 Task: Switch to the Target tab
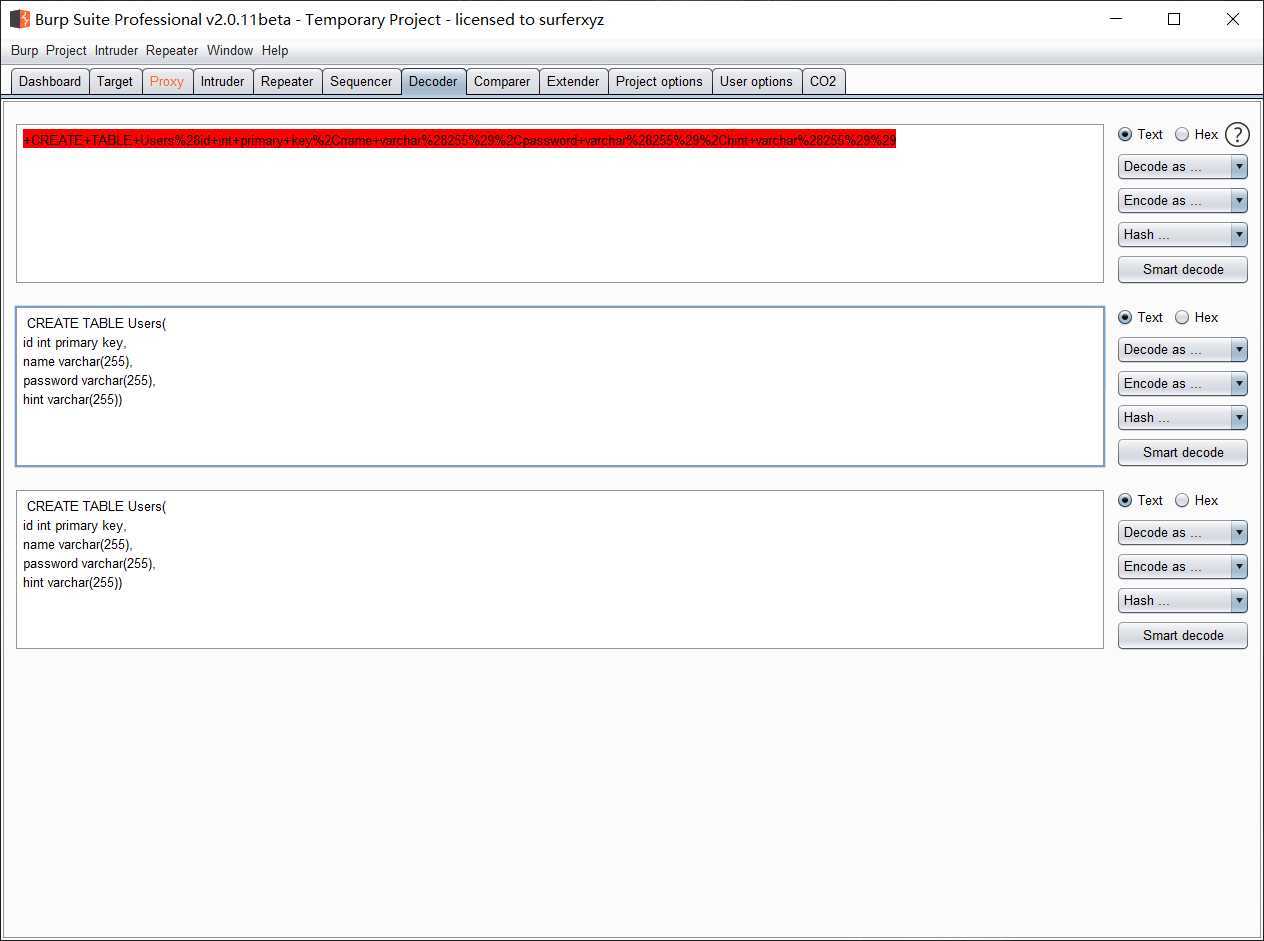pyautogui.click(x=115, y=81)
